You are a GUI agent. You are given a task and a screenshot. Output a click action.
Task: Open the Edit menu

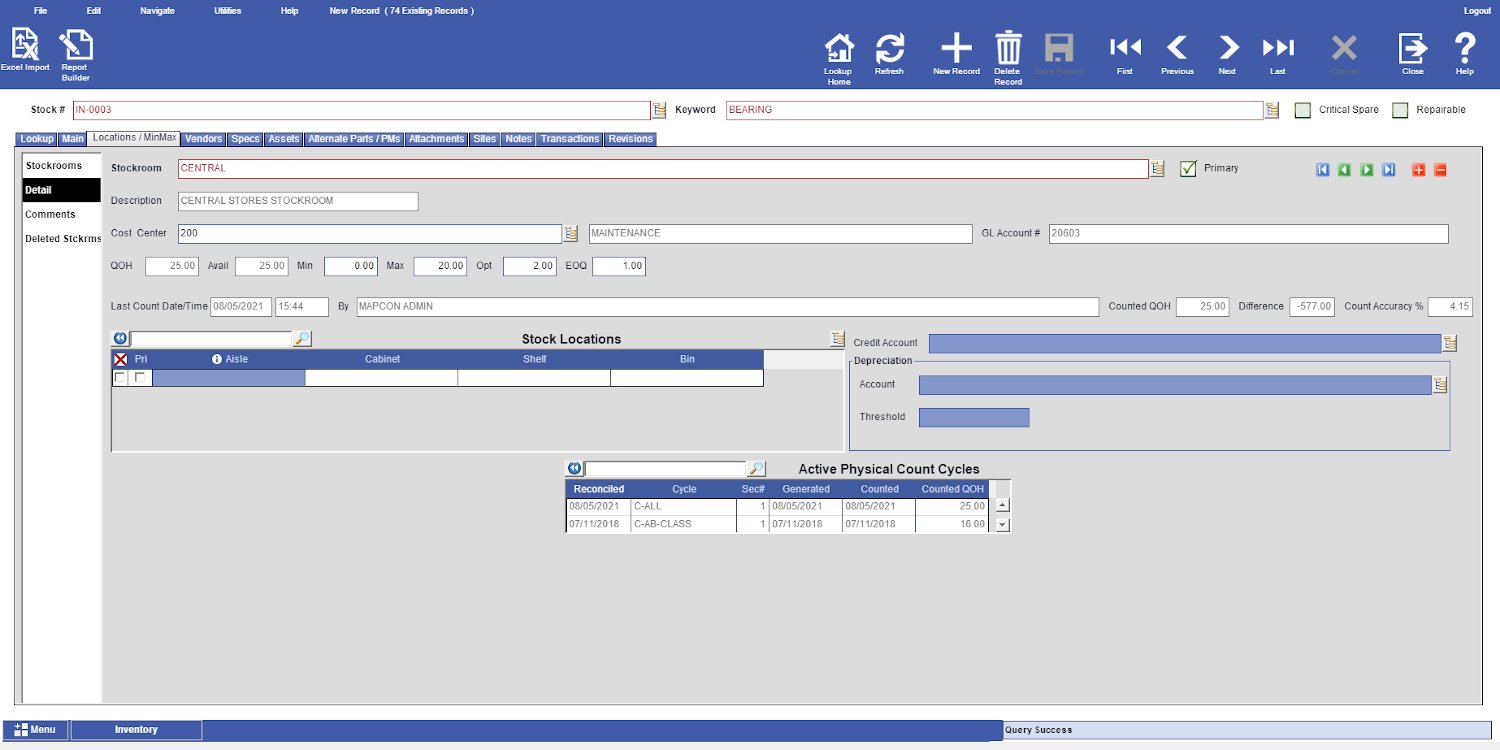click(94, 11)
